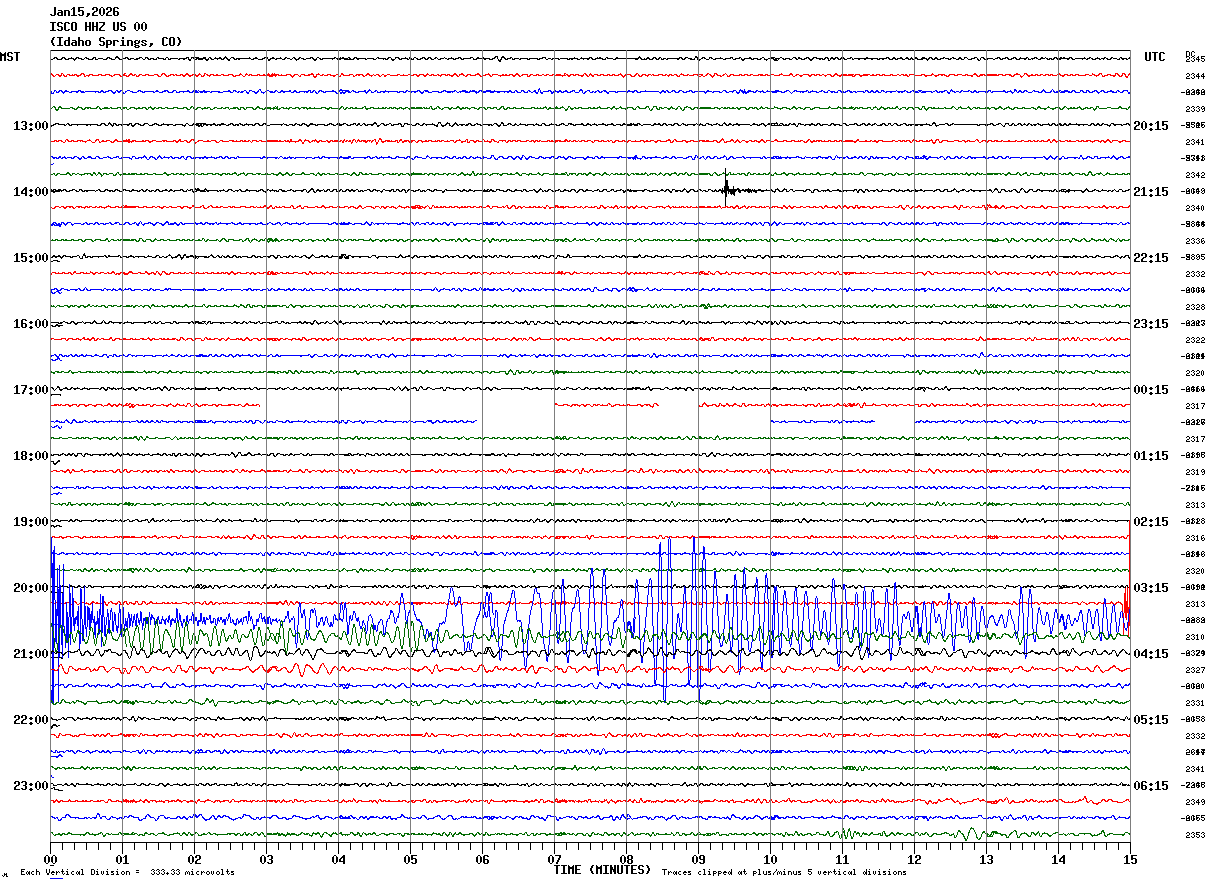Viewport: 1210px width, 886px height.
Task: Click minute label 15 on the time axis
Action: tap(1130, 859)
